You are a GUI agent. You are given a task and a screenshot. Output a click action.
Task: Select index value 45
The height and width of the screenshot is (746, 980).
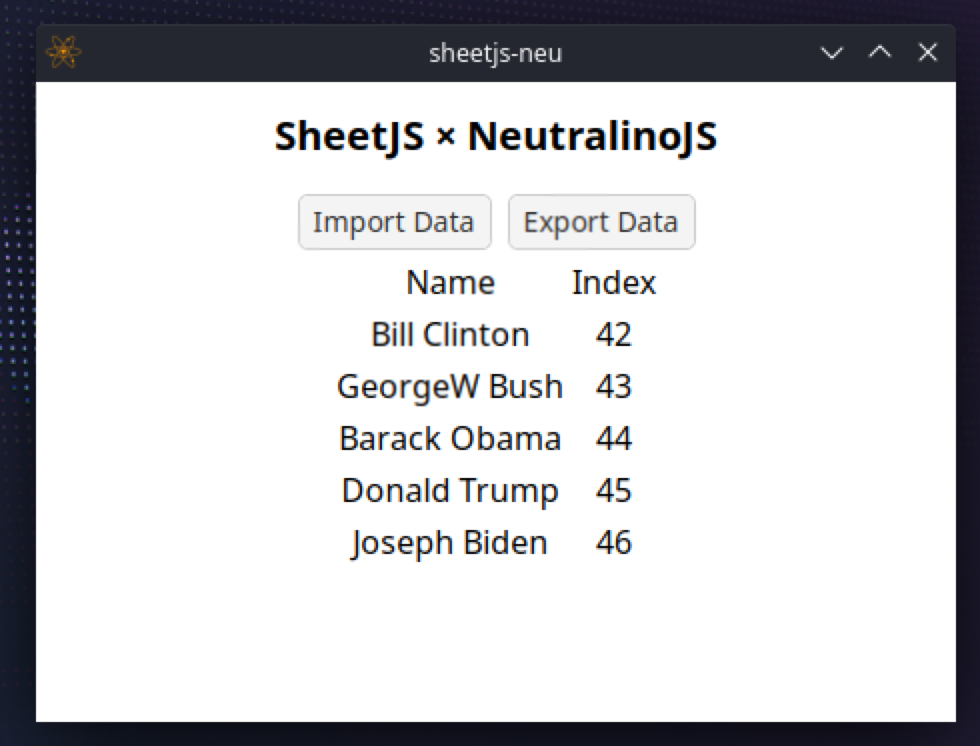613,490
